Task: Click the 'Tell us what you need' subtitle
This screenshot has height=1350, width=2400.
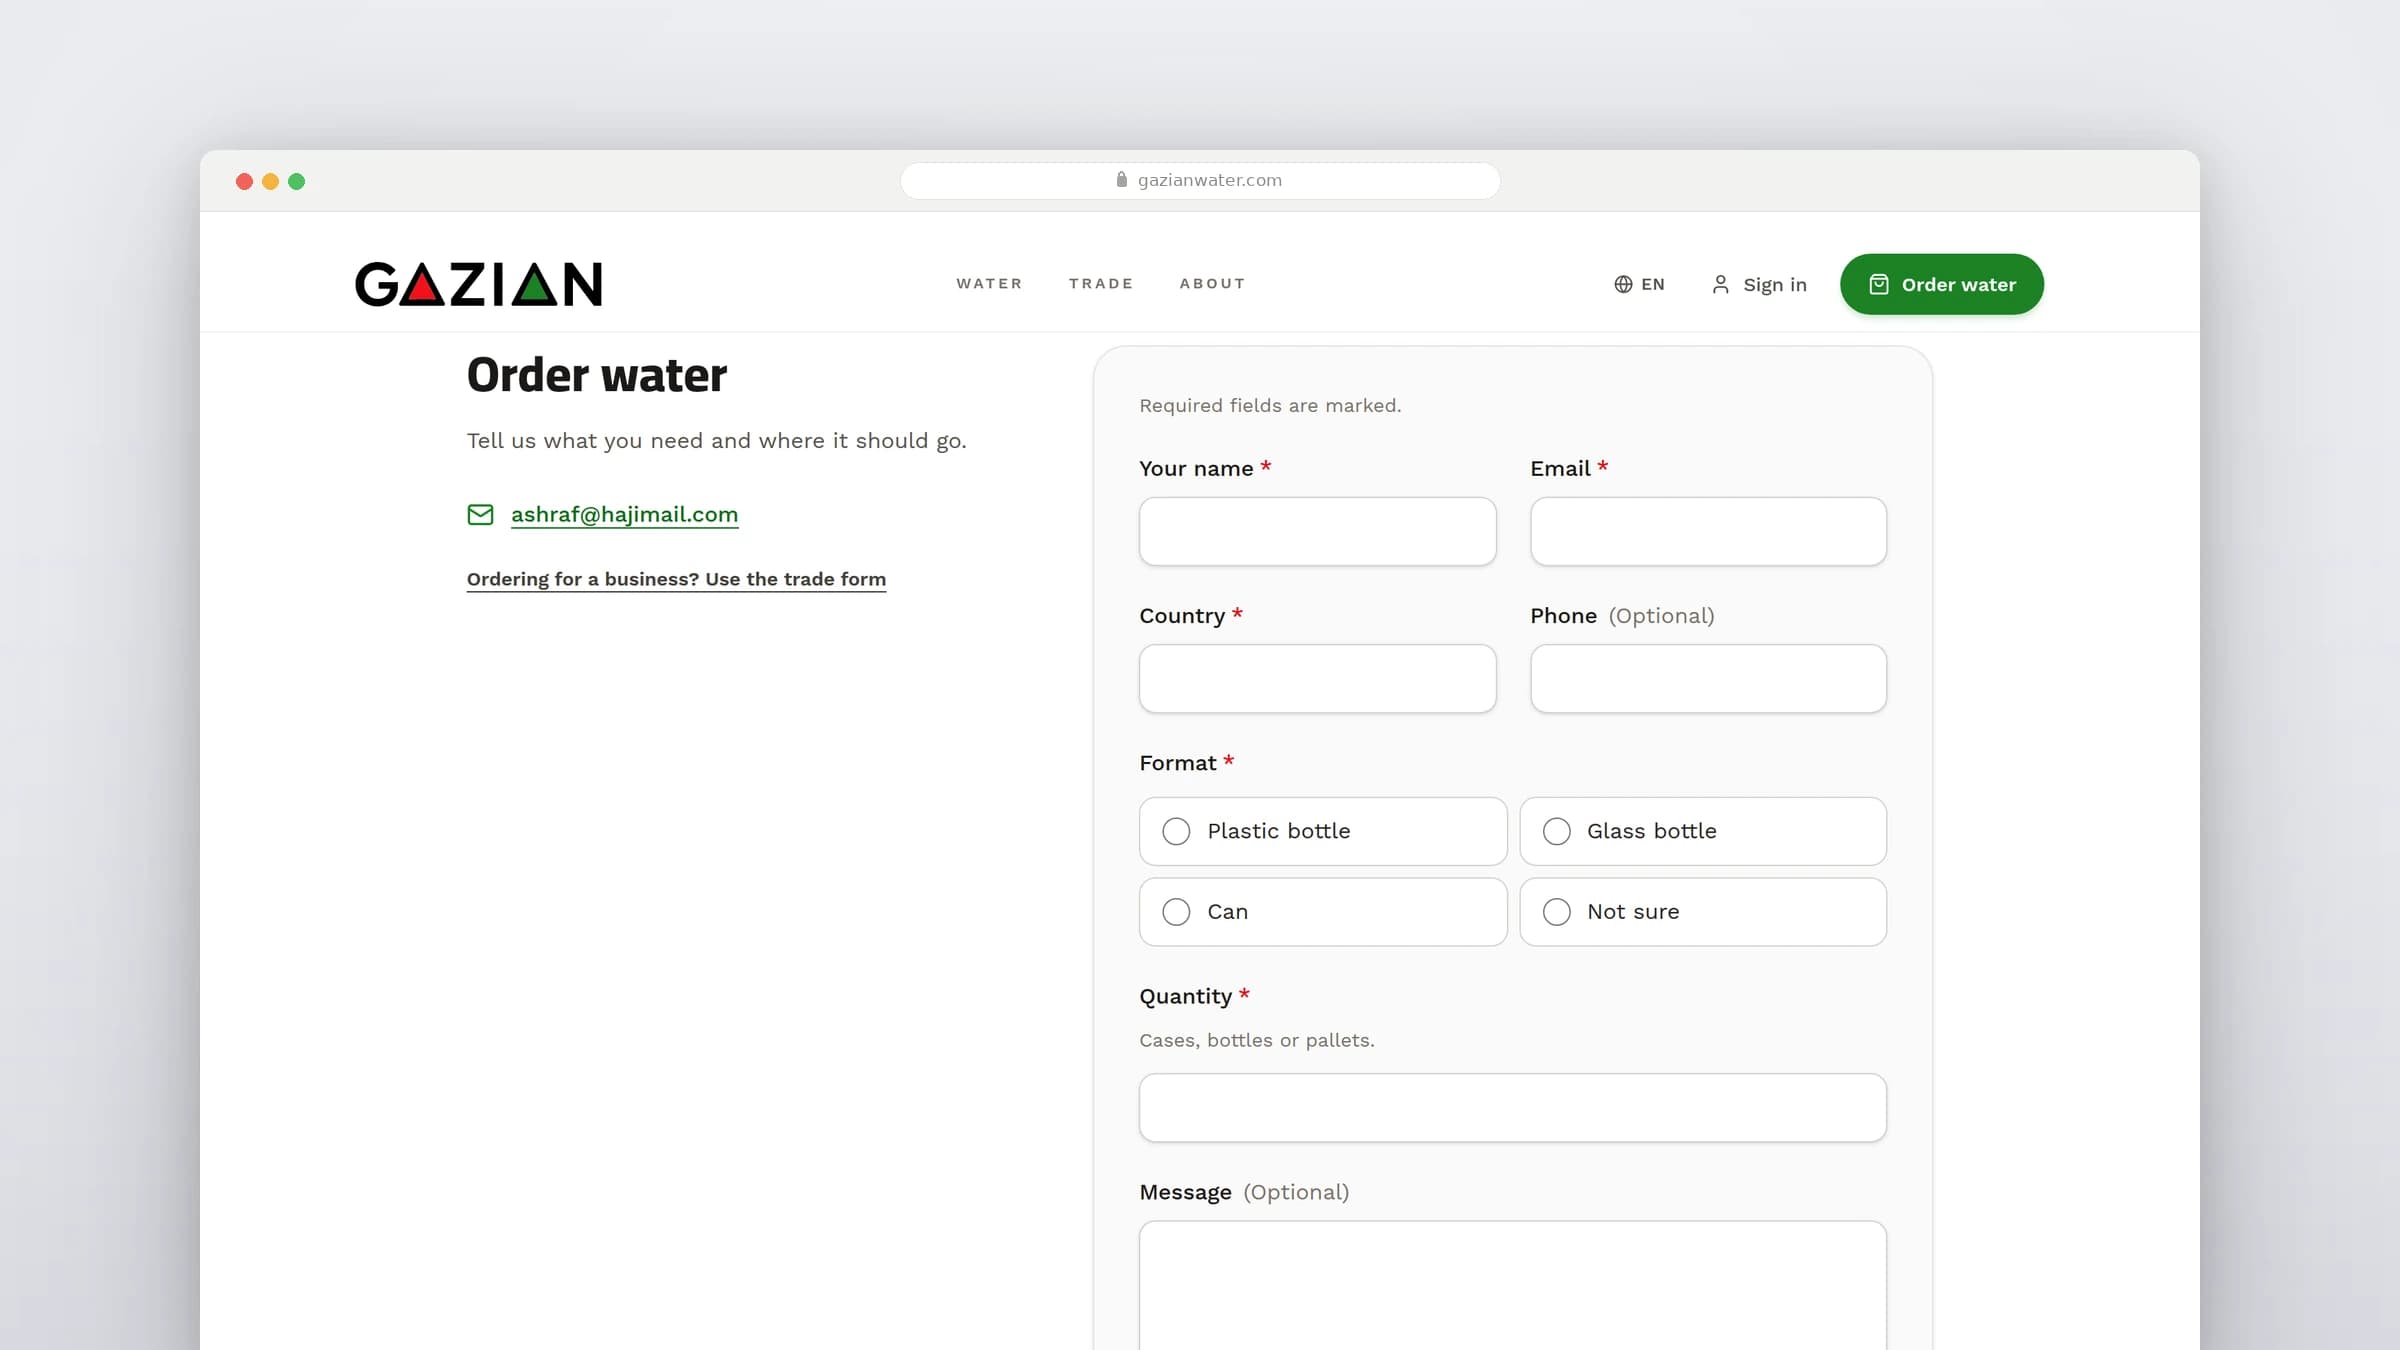Action: [x=717, y=441]
